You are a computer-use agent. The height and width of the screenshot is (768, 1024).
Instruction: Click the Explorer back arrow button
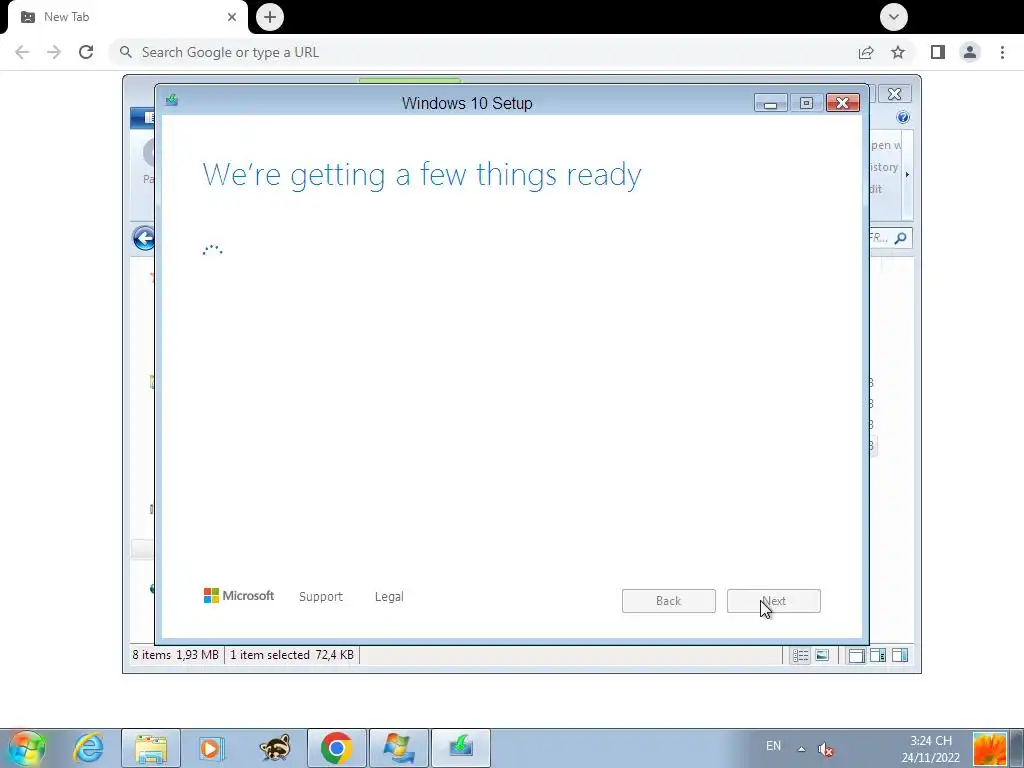(x=144, y=238)
